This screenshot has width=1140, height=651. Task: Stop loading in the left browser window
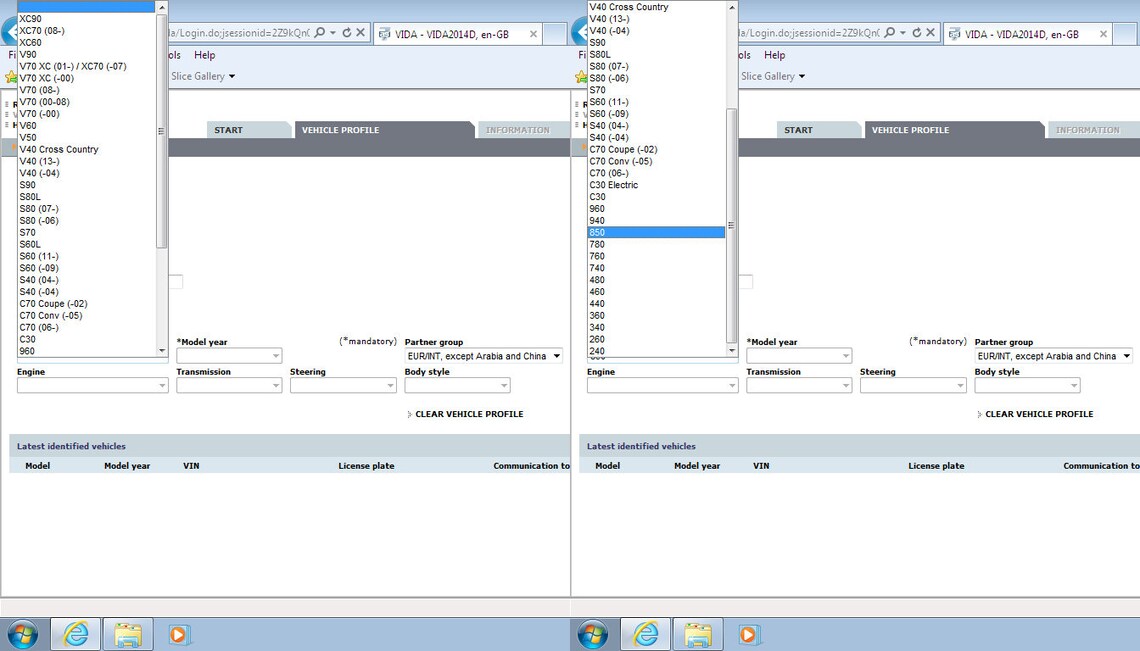point(361,33)
